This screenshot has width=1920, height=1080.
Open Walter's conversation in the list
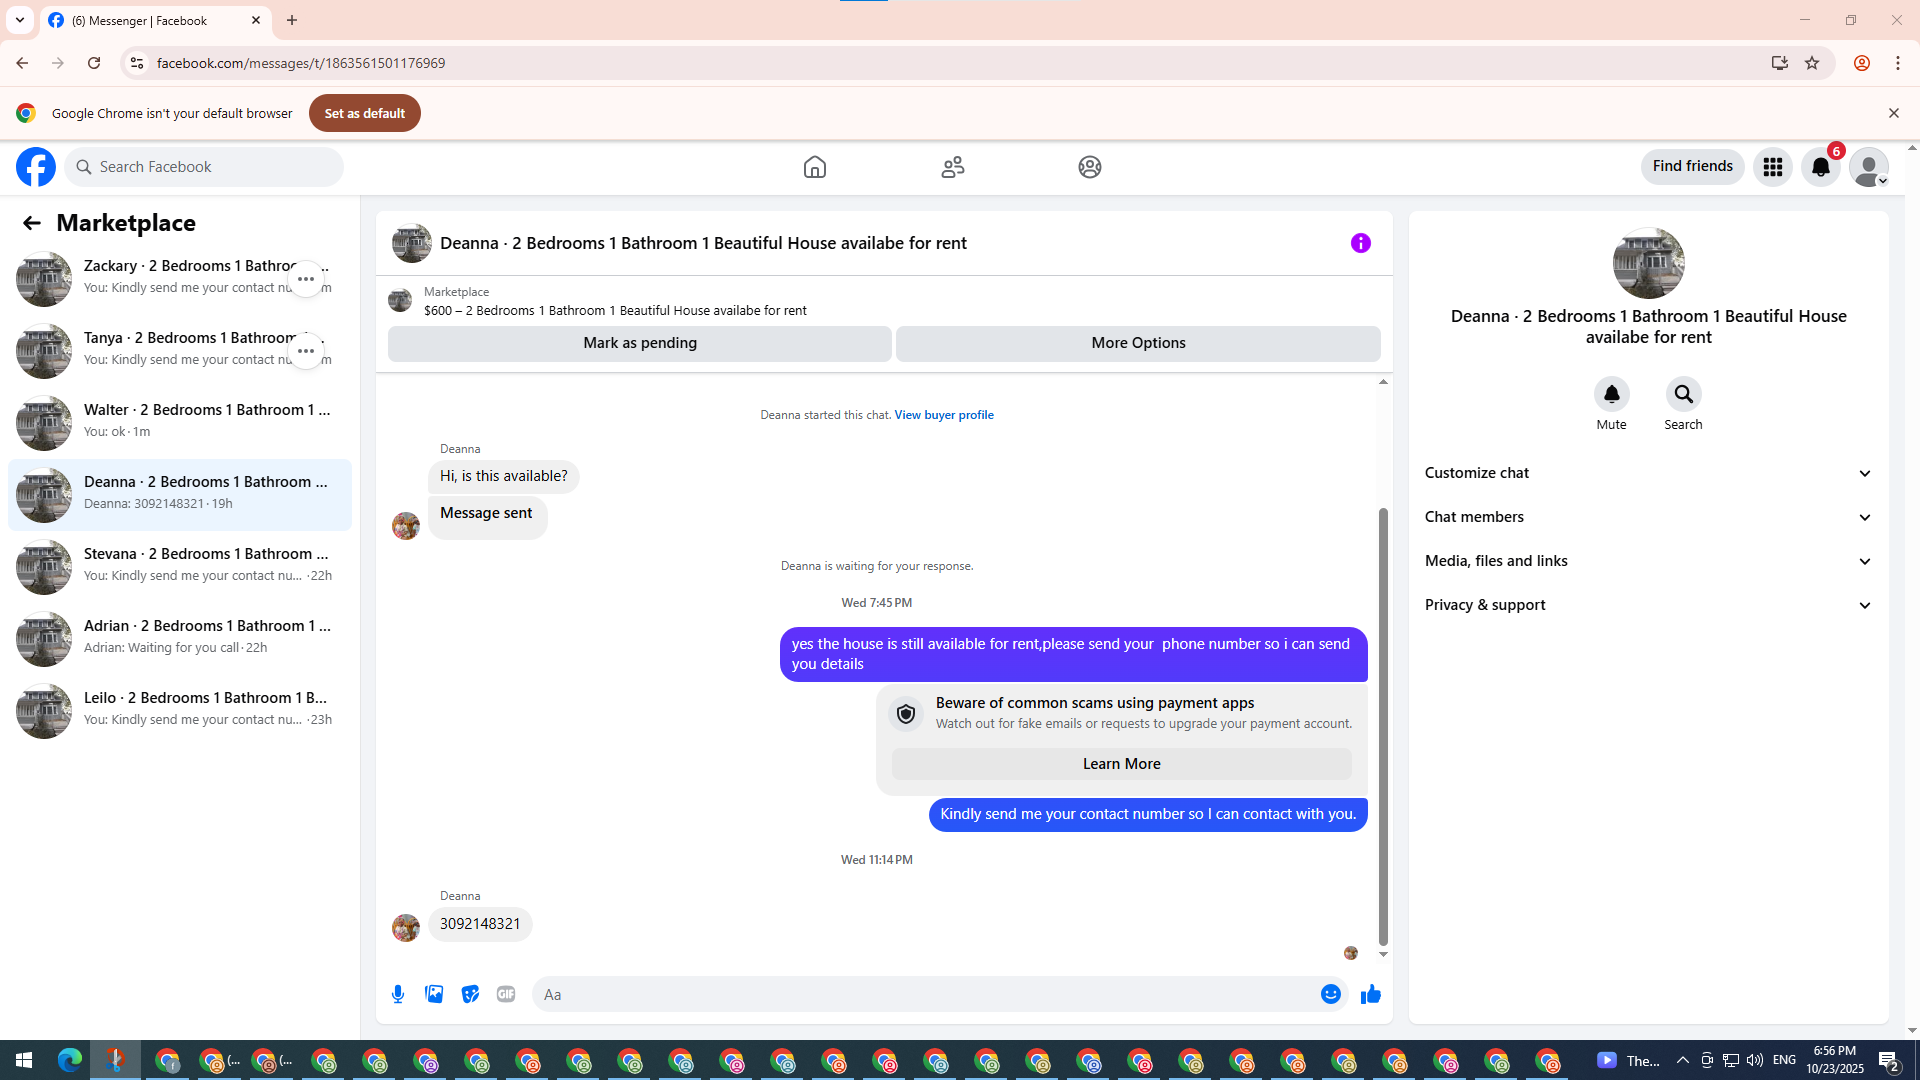point(180,421)
